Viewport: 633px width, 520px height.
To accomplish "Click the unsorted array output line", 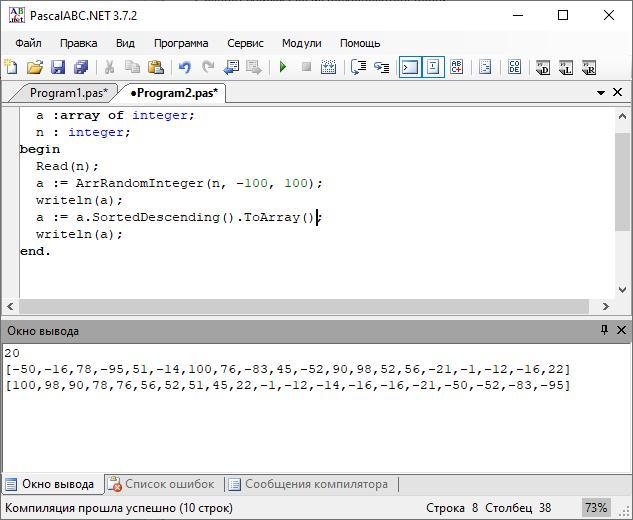I will [287, 369].
